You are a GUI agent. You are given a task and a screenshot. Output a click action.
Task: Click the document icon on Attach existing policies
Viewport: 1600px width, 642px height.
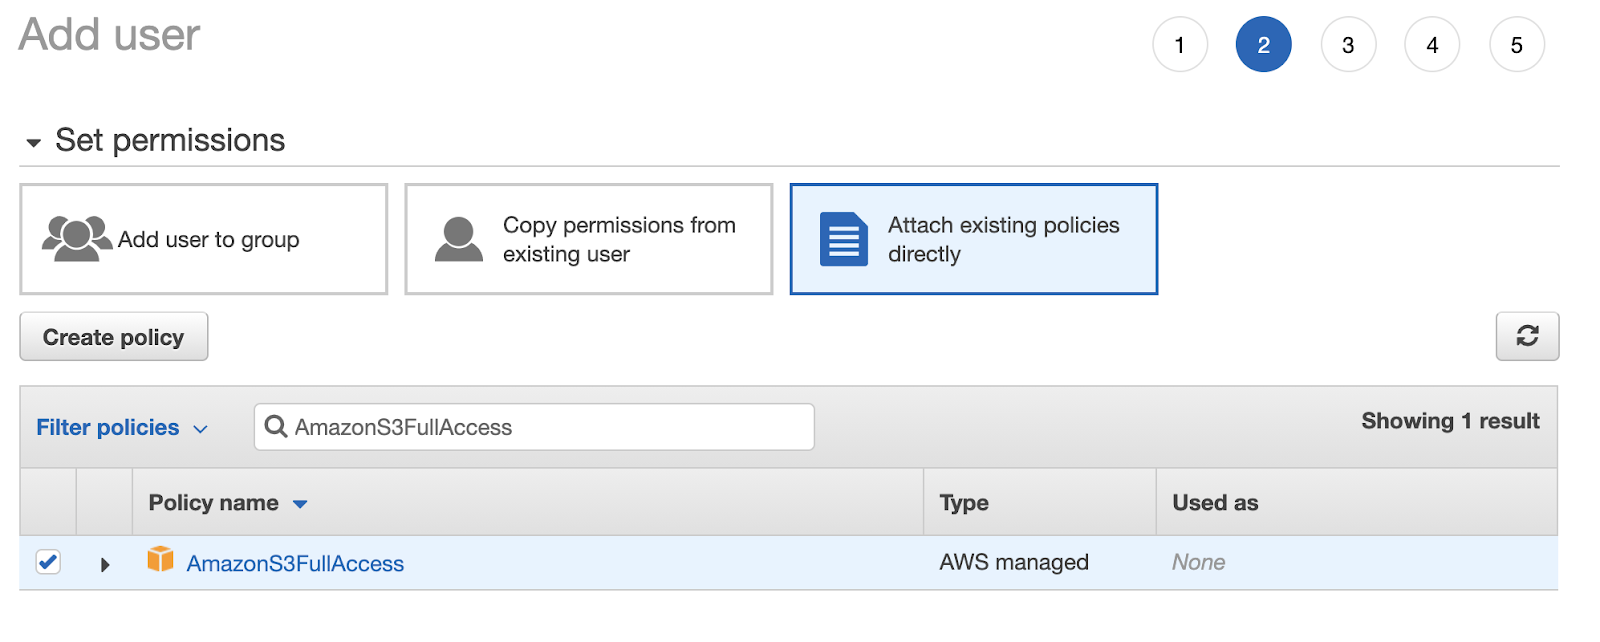tap(844, 239)
